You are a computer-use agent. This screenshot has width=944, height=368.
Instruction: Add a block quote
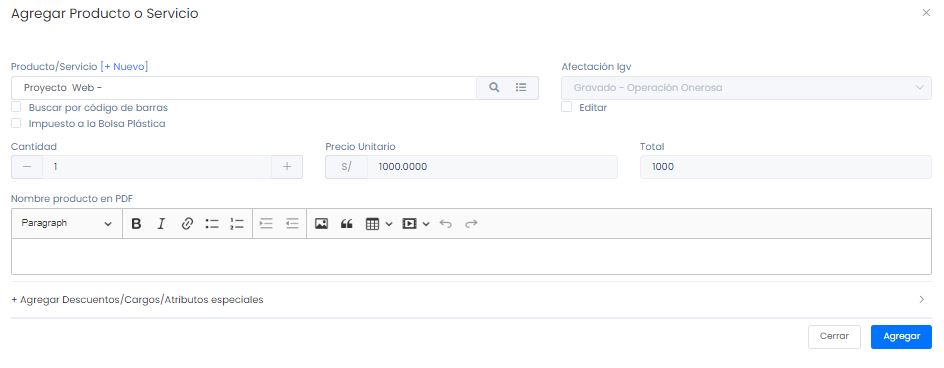pyautogui.click(x=346, y=224)
